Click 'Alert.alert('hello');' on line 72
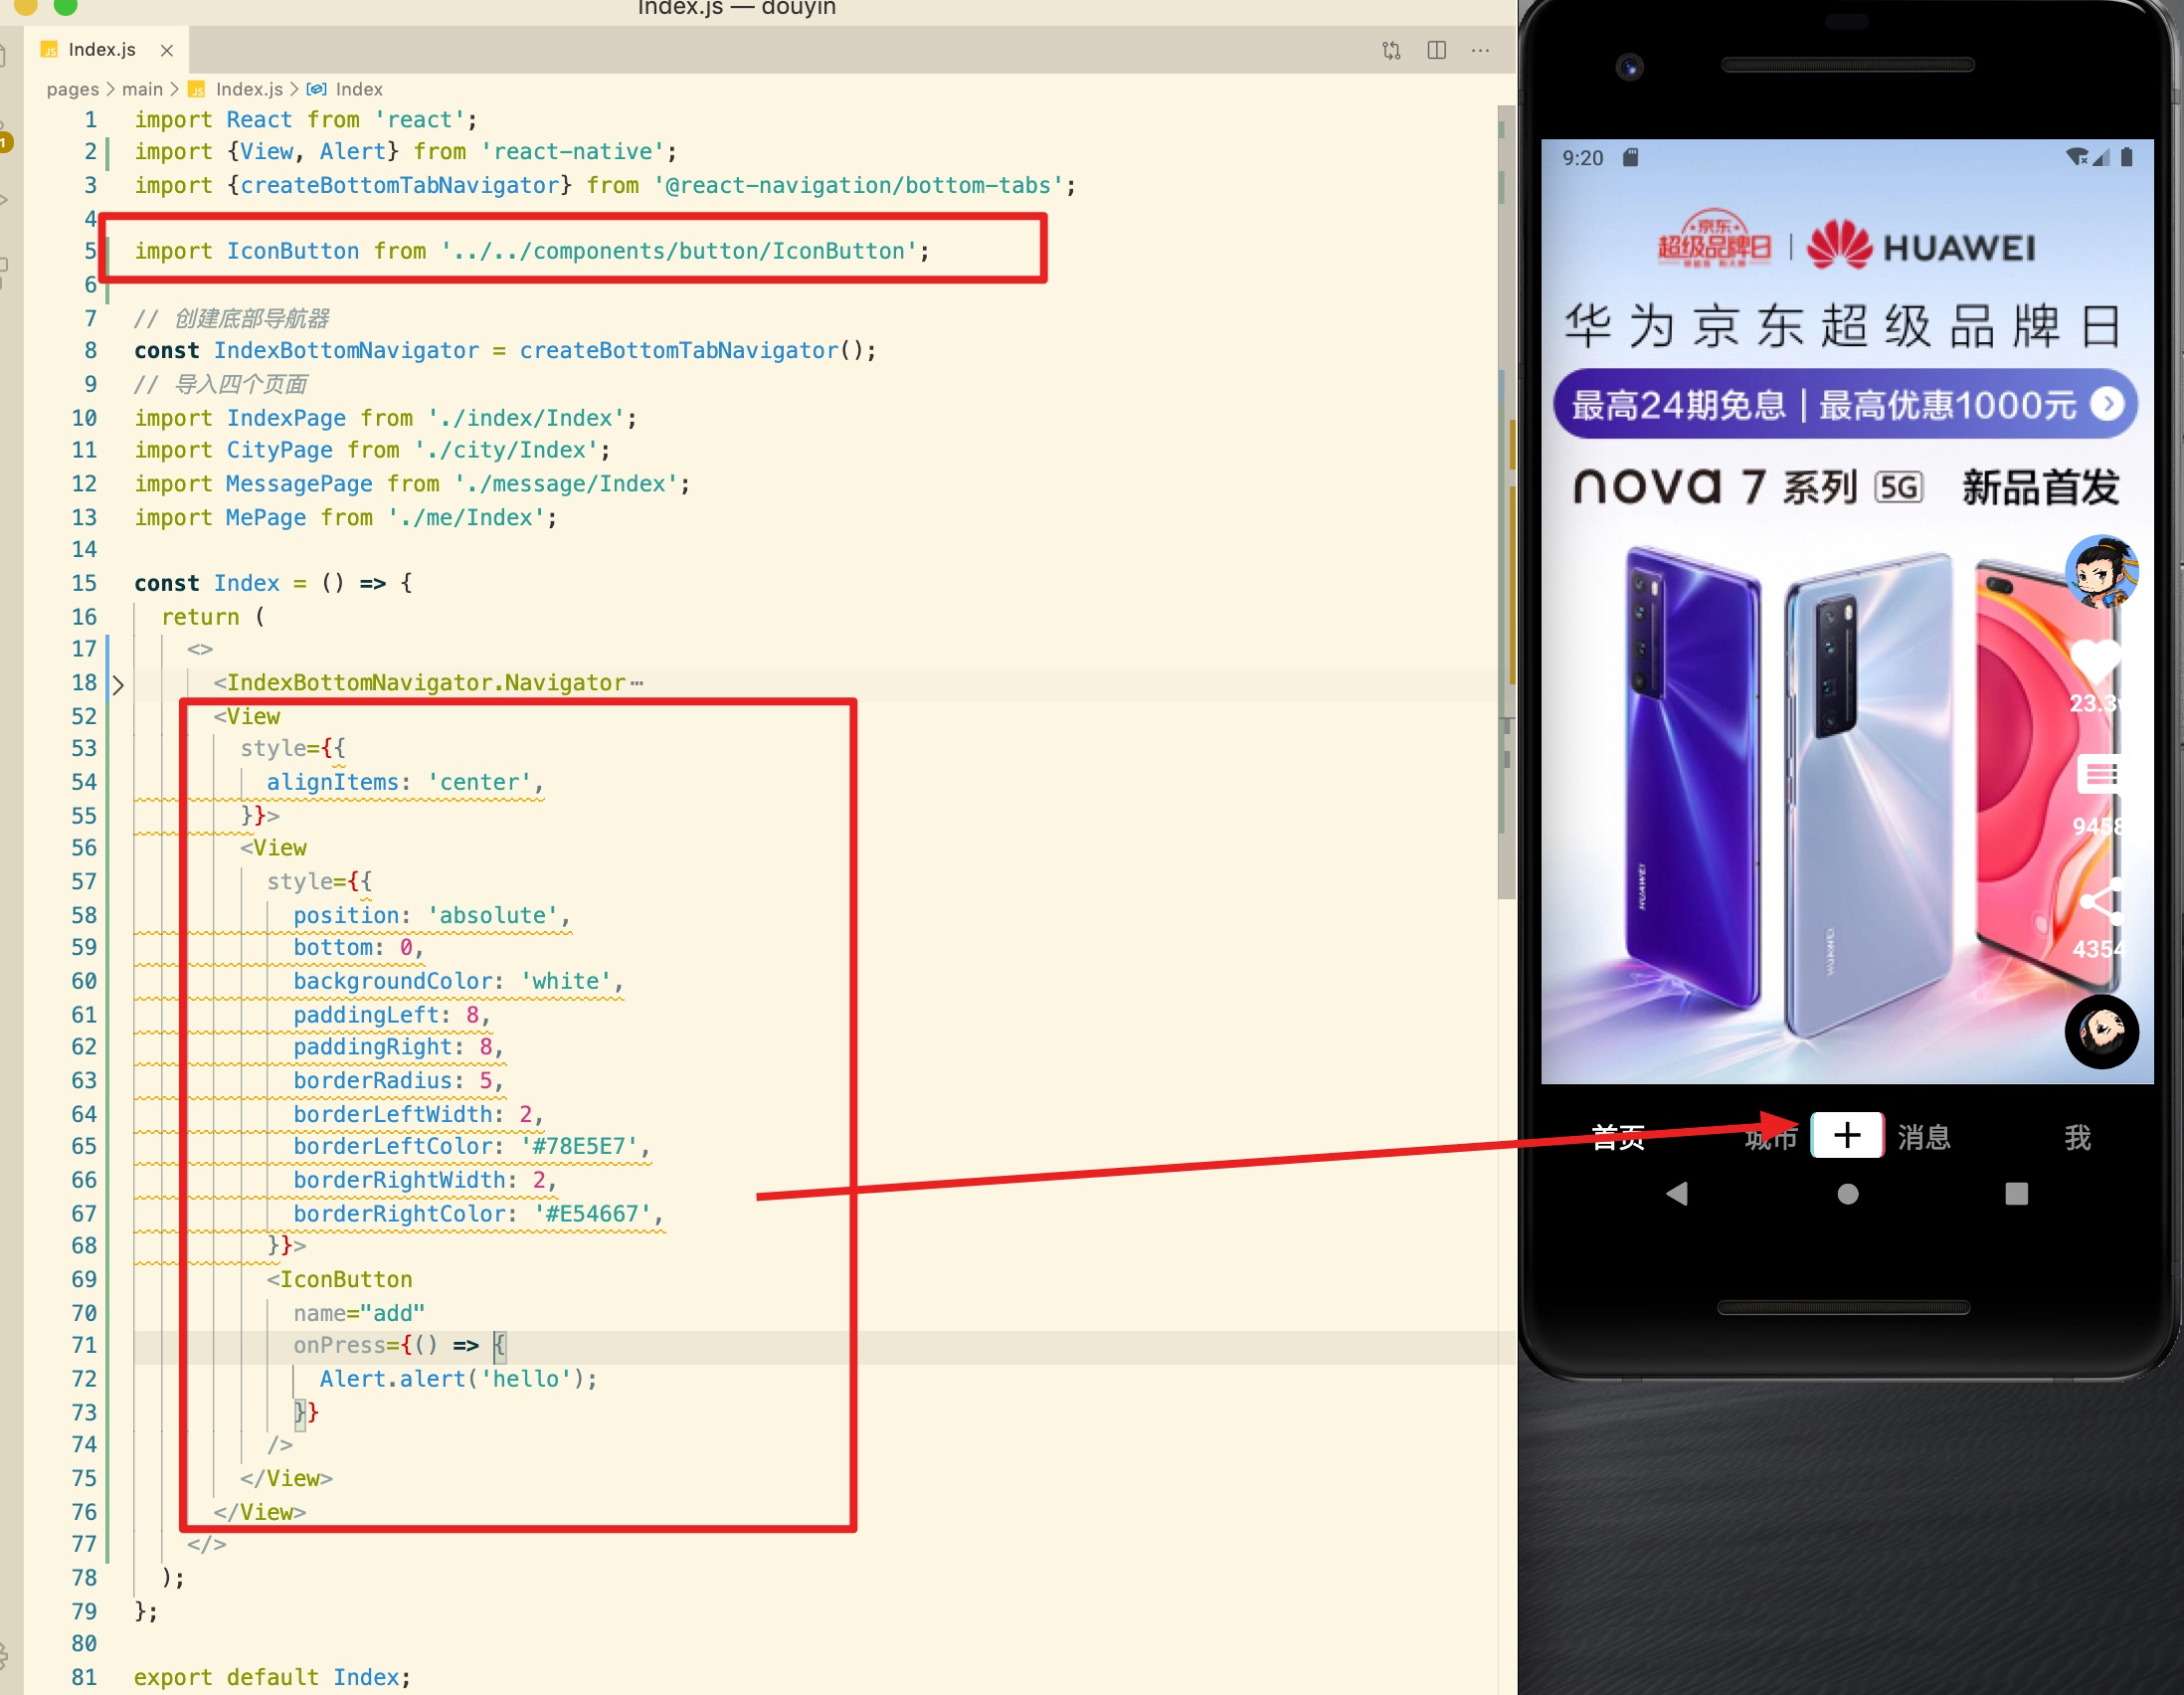 coord(458,1379)
